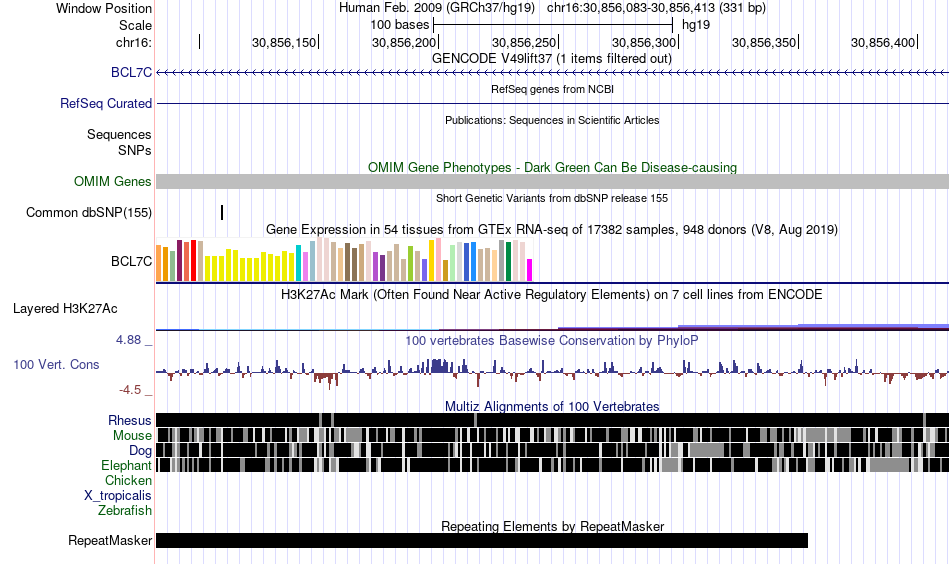The height and width of the screenshot is (564, 950).
Task: Click the SNPs track label
Action: tap(135, 150)
